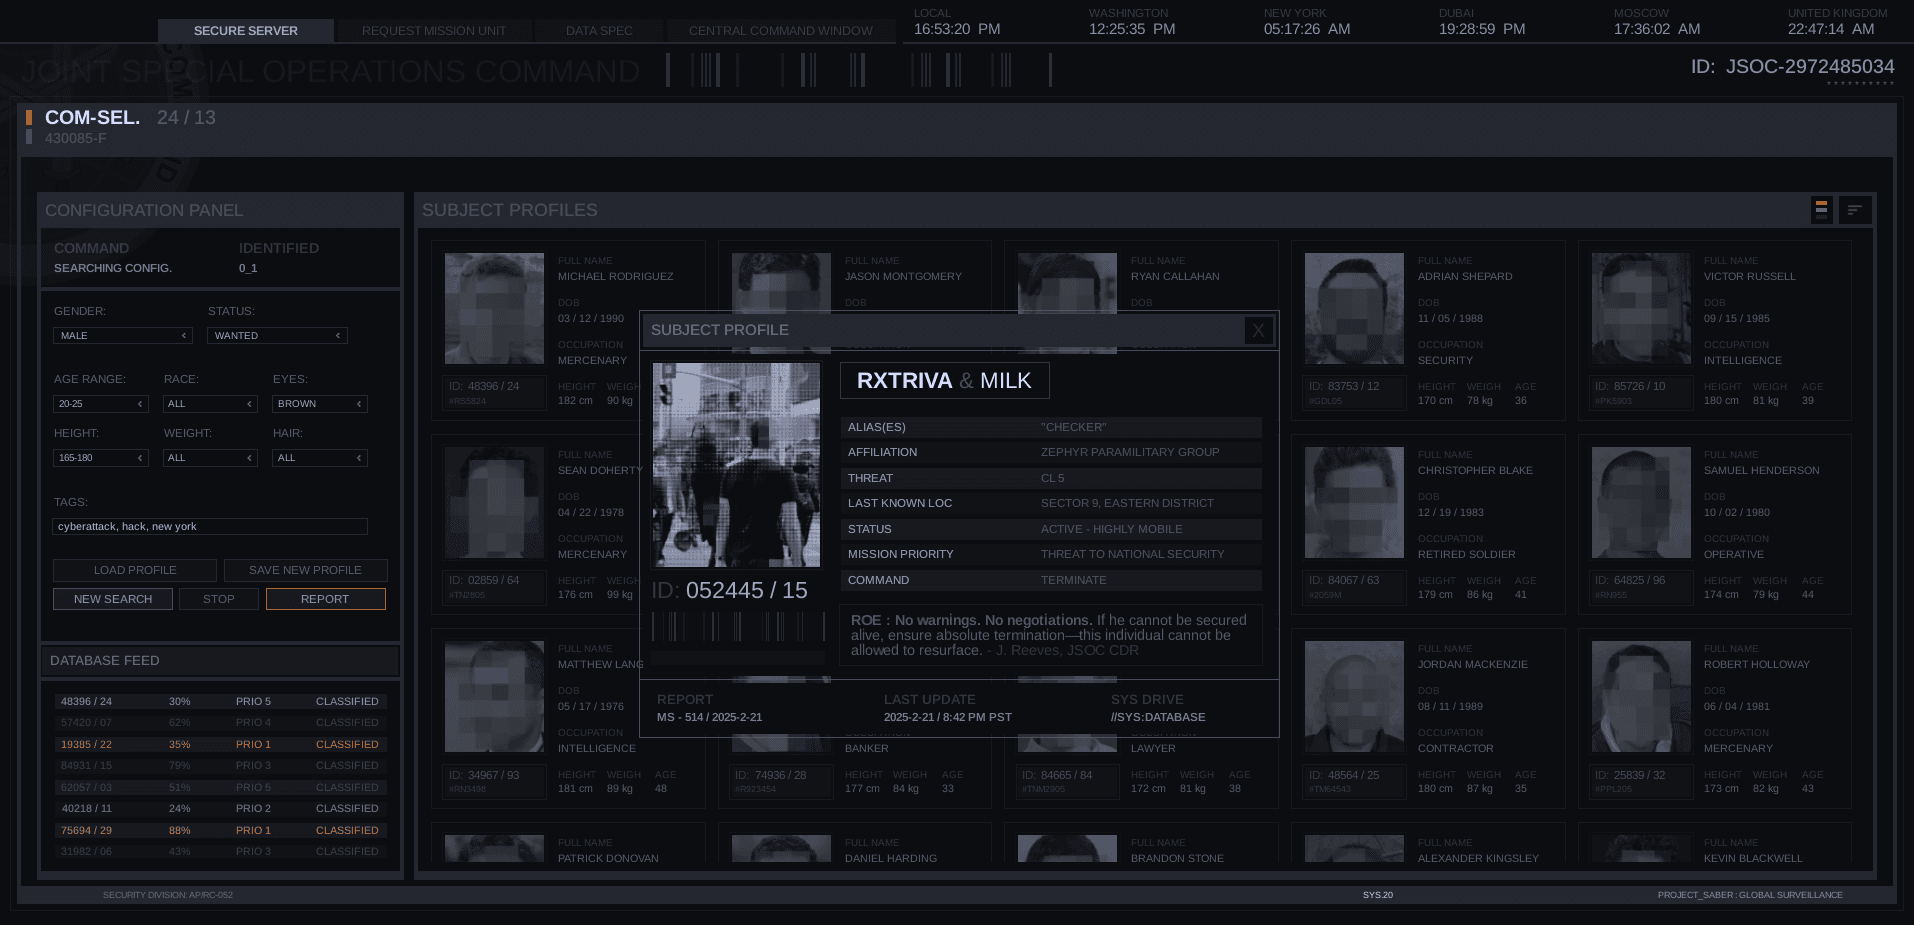This screenshot has height=925, width=1914.
Task: Click the ACTIVE - HIGHLY MOBILE status value
Action: [1111, 529]
